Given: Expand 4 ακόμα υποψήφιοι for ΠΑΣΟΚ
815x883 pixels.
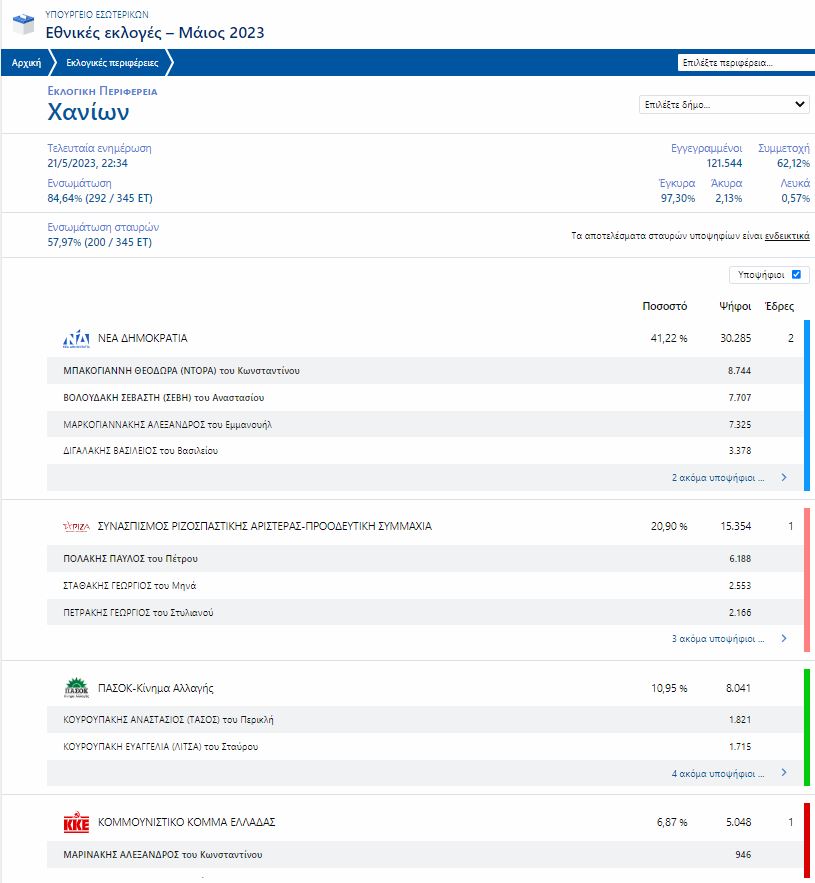Looking at the screenshot, I should tap(717, 773).
